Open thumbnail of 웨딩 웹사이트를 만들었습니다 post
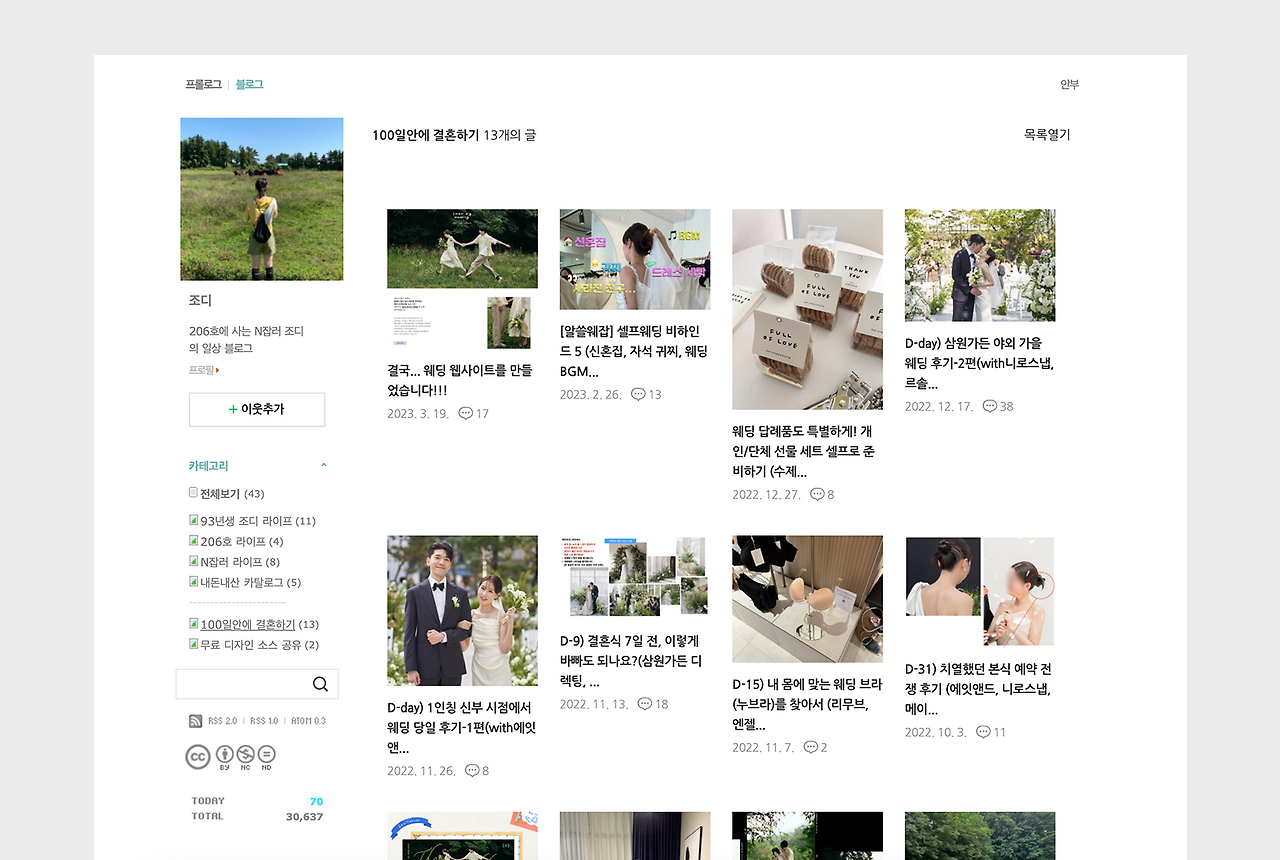This screenshot has width=1280, height=860. point(462,279)
